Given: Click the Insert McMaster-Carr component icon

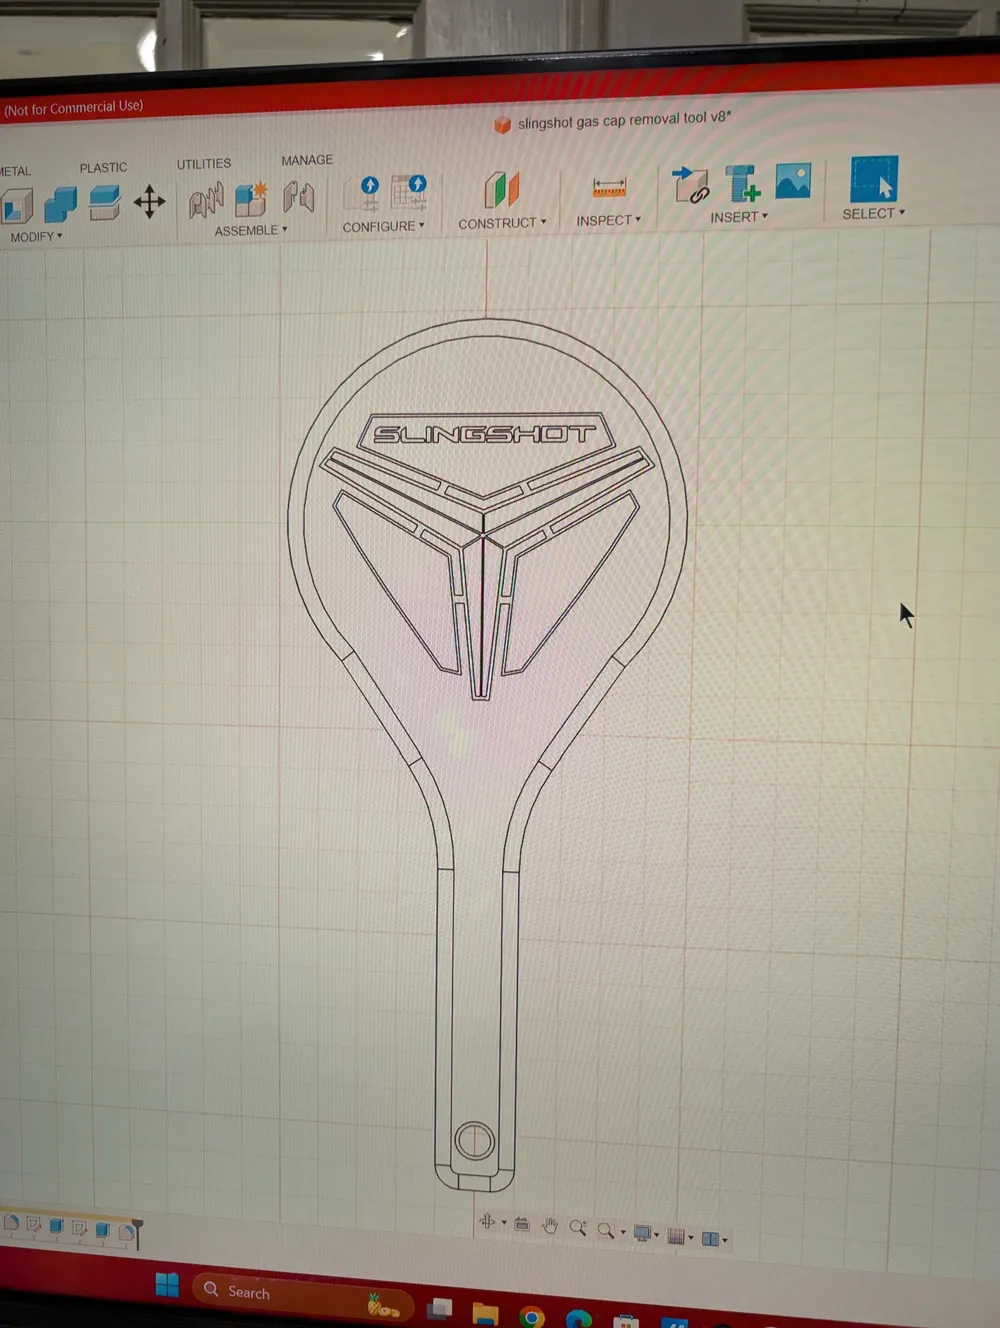Looking at the screenshot, I should pyautogui.click(x=742, y=183).
